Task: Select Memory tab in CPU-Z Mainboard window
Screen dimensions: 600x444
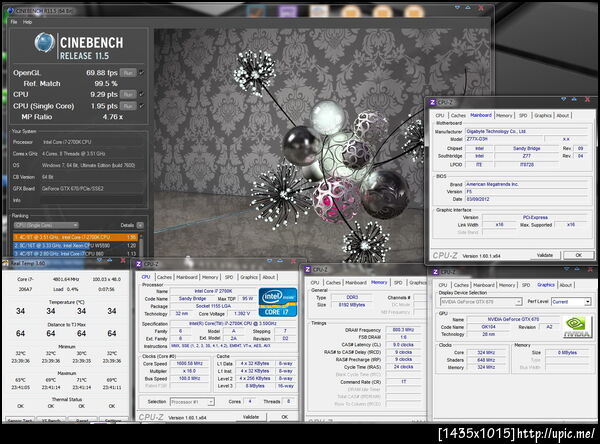Action: pos(504,115)
